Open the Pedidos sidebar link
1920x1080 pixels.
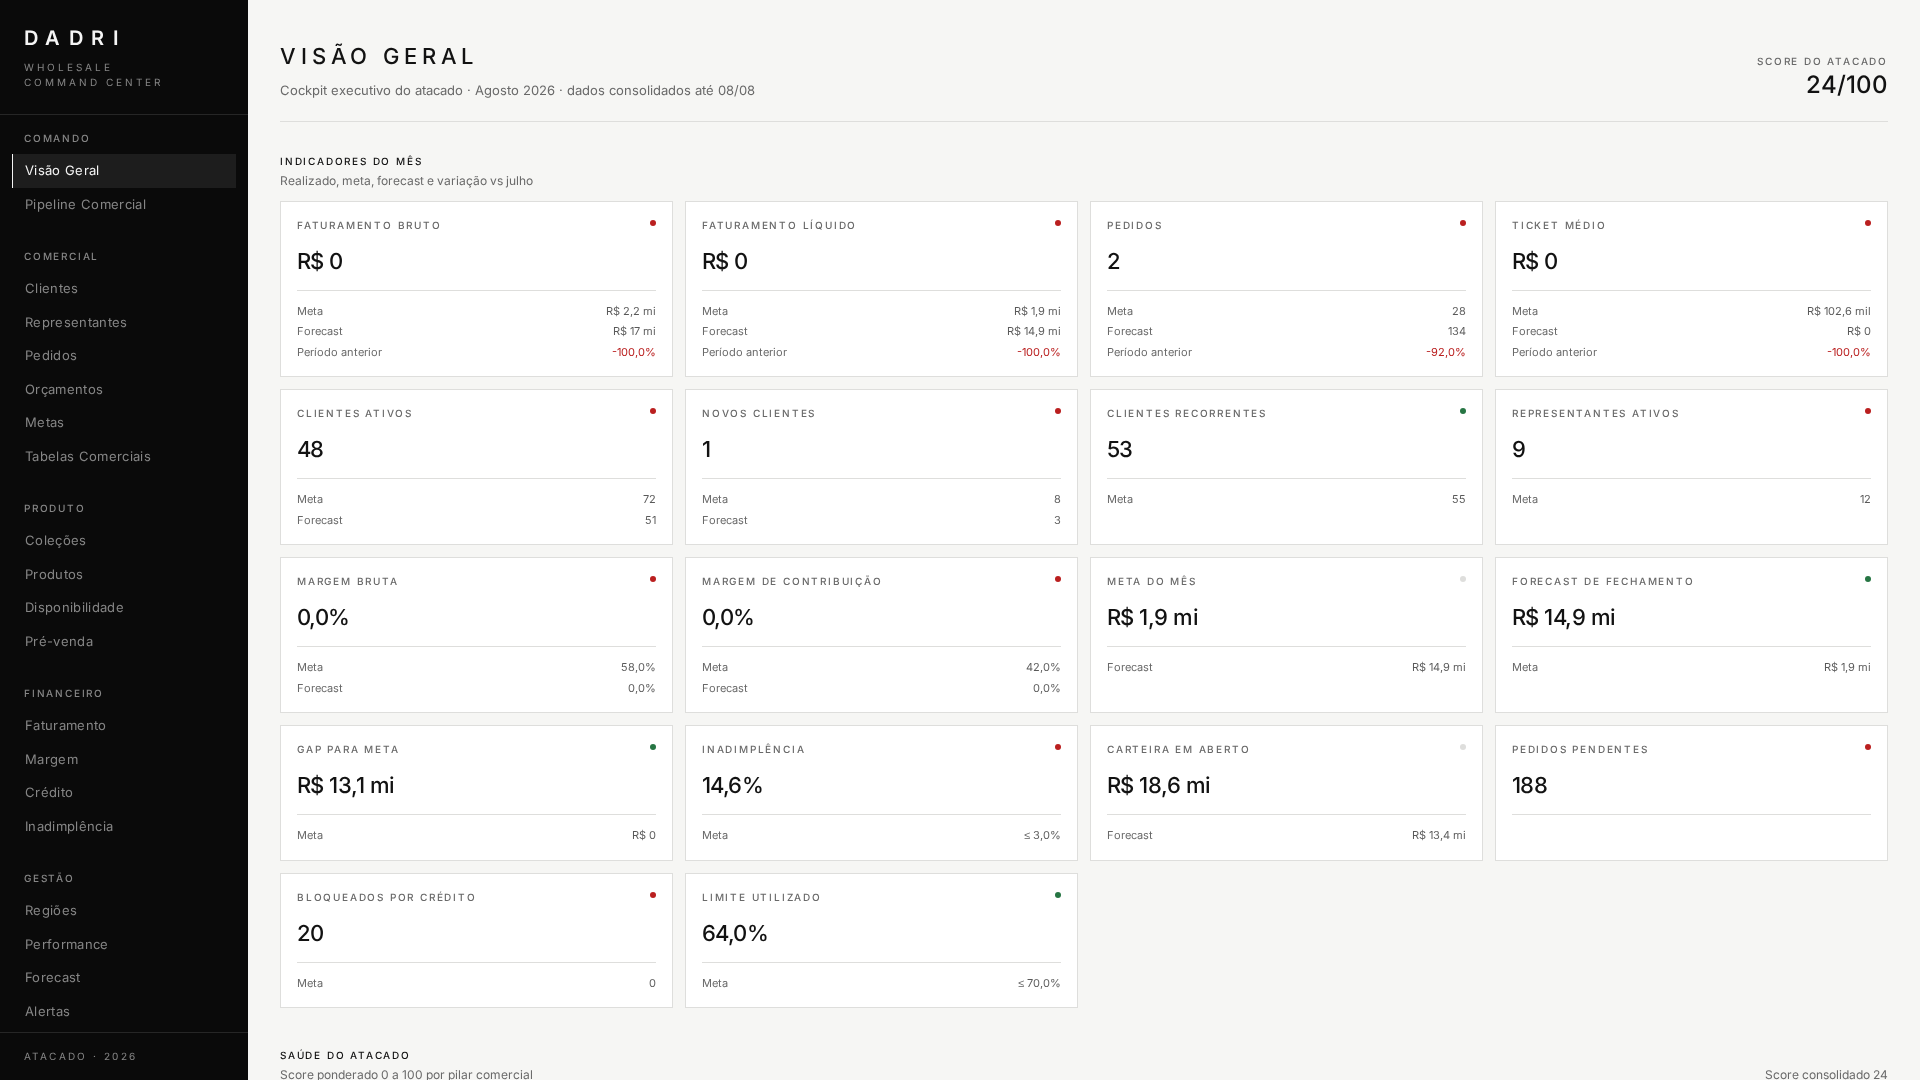[x=124, y=355]
